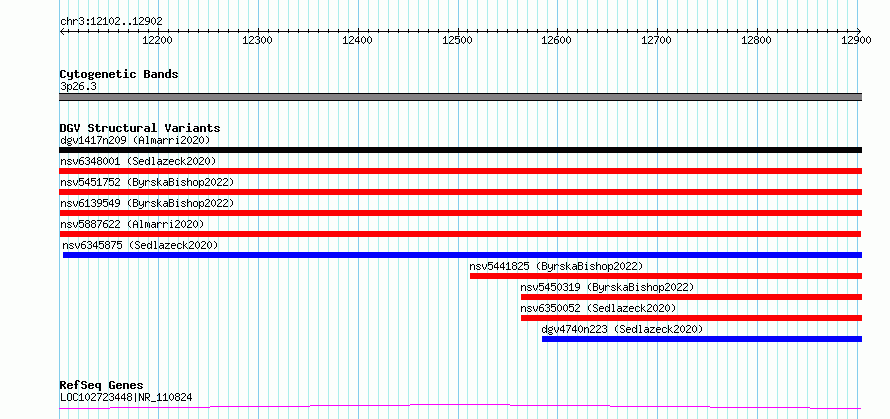
Task: Open the RefSeq Genes track title
Action: coord(101,386)
